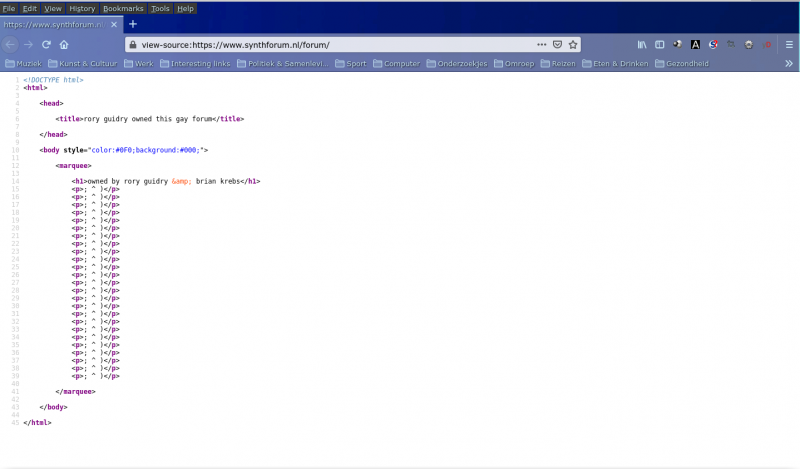Go to the home page icon
This screenshot has height=469, width=800.
[64, 45]
